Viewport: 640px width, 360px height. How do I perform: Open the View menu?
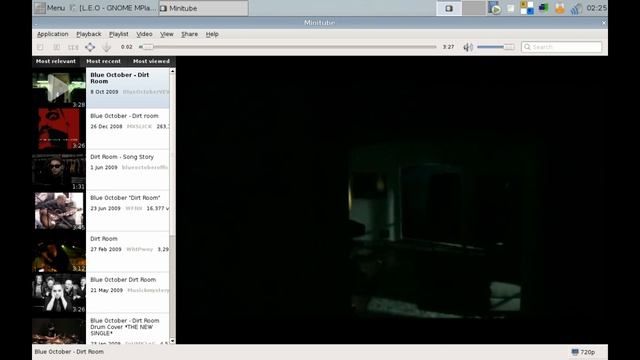pyautogui.click(x=167, y=34)
